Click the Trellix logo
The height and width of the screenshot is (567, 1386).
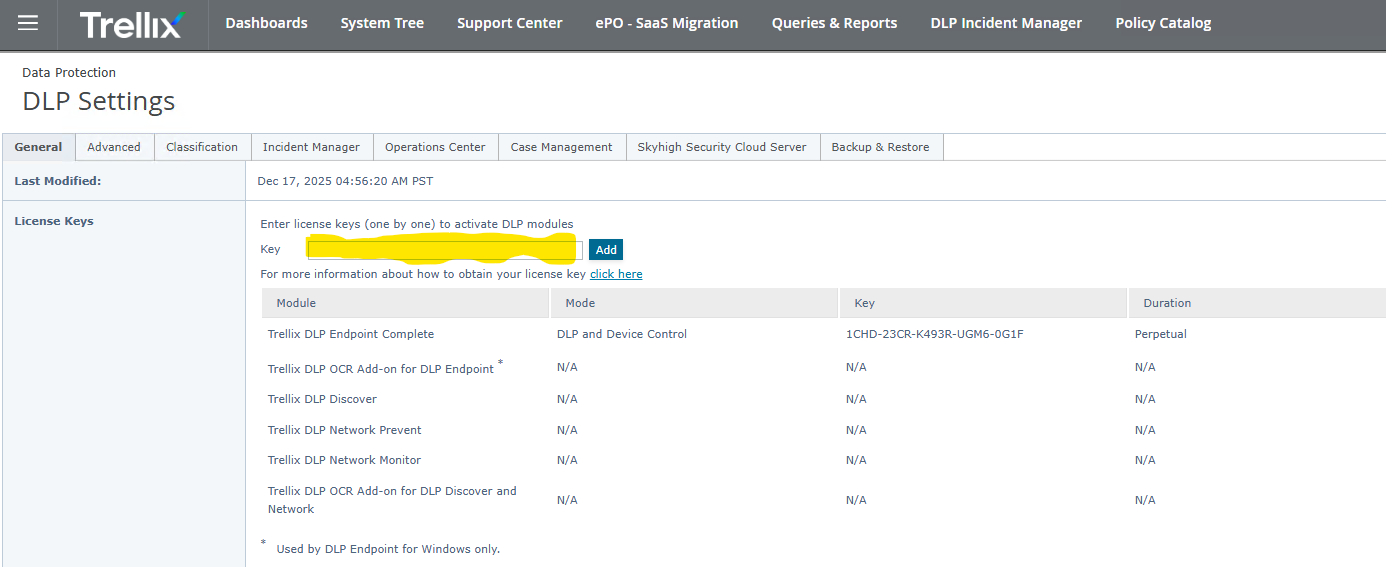tap(133, 24)
